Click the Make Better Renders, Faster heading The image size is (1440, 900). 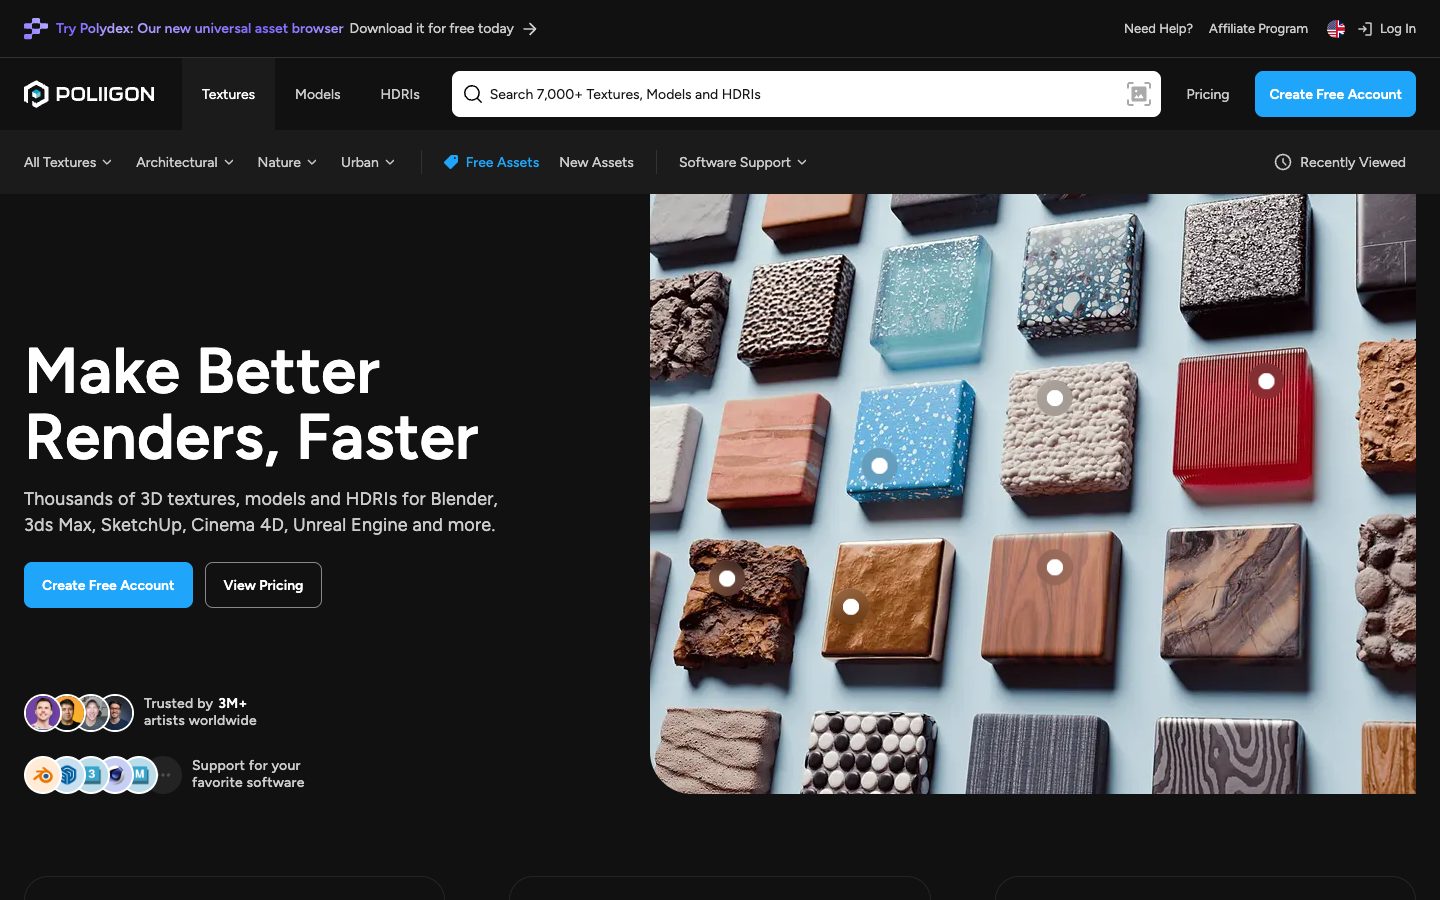pyautogui.click(x=251, y=404)
